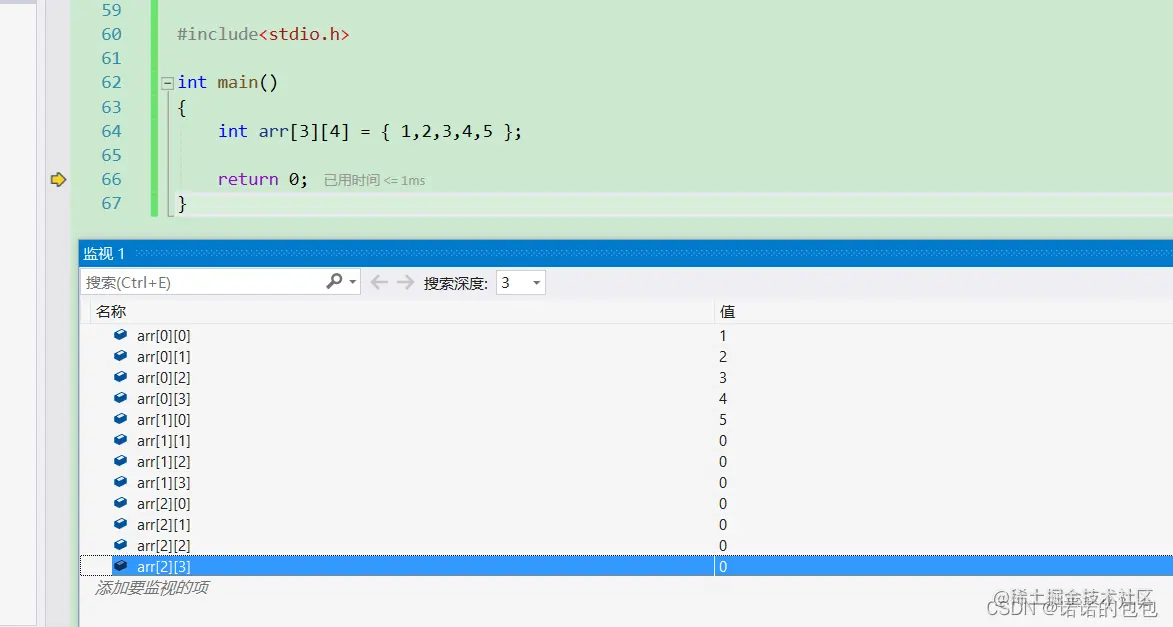Collapse the main() function outline box

point(168,83)
